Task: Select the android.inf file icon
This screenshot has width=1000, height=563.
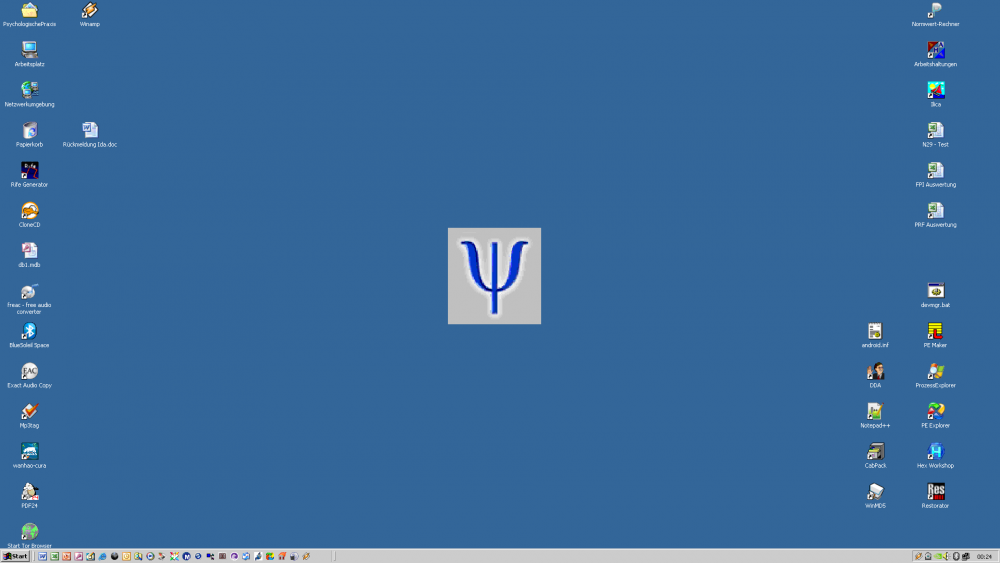Action: (x=875, y=336)
